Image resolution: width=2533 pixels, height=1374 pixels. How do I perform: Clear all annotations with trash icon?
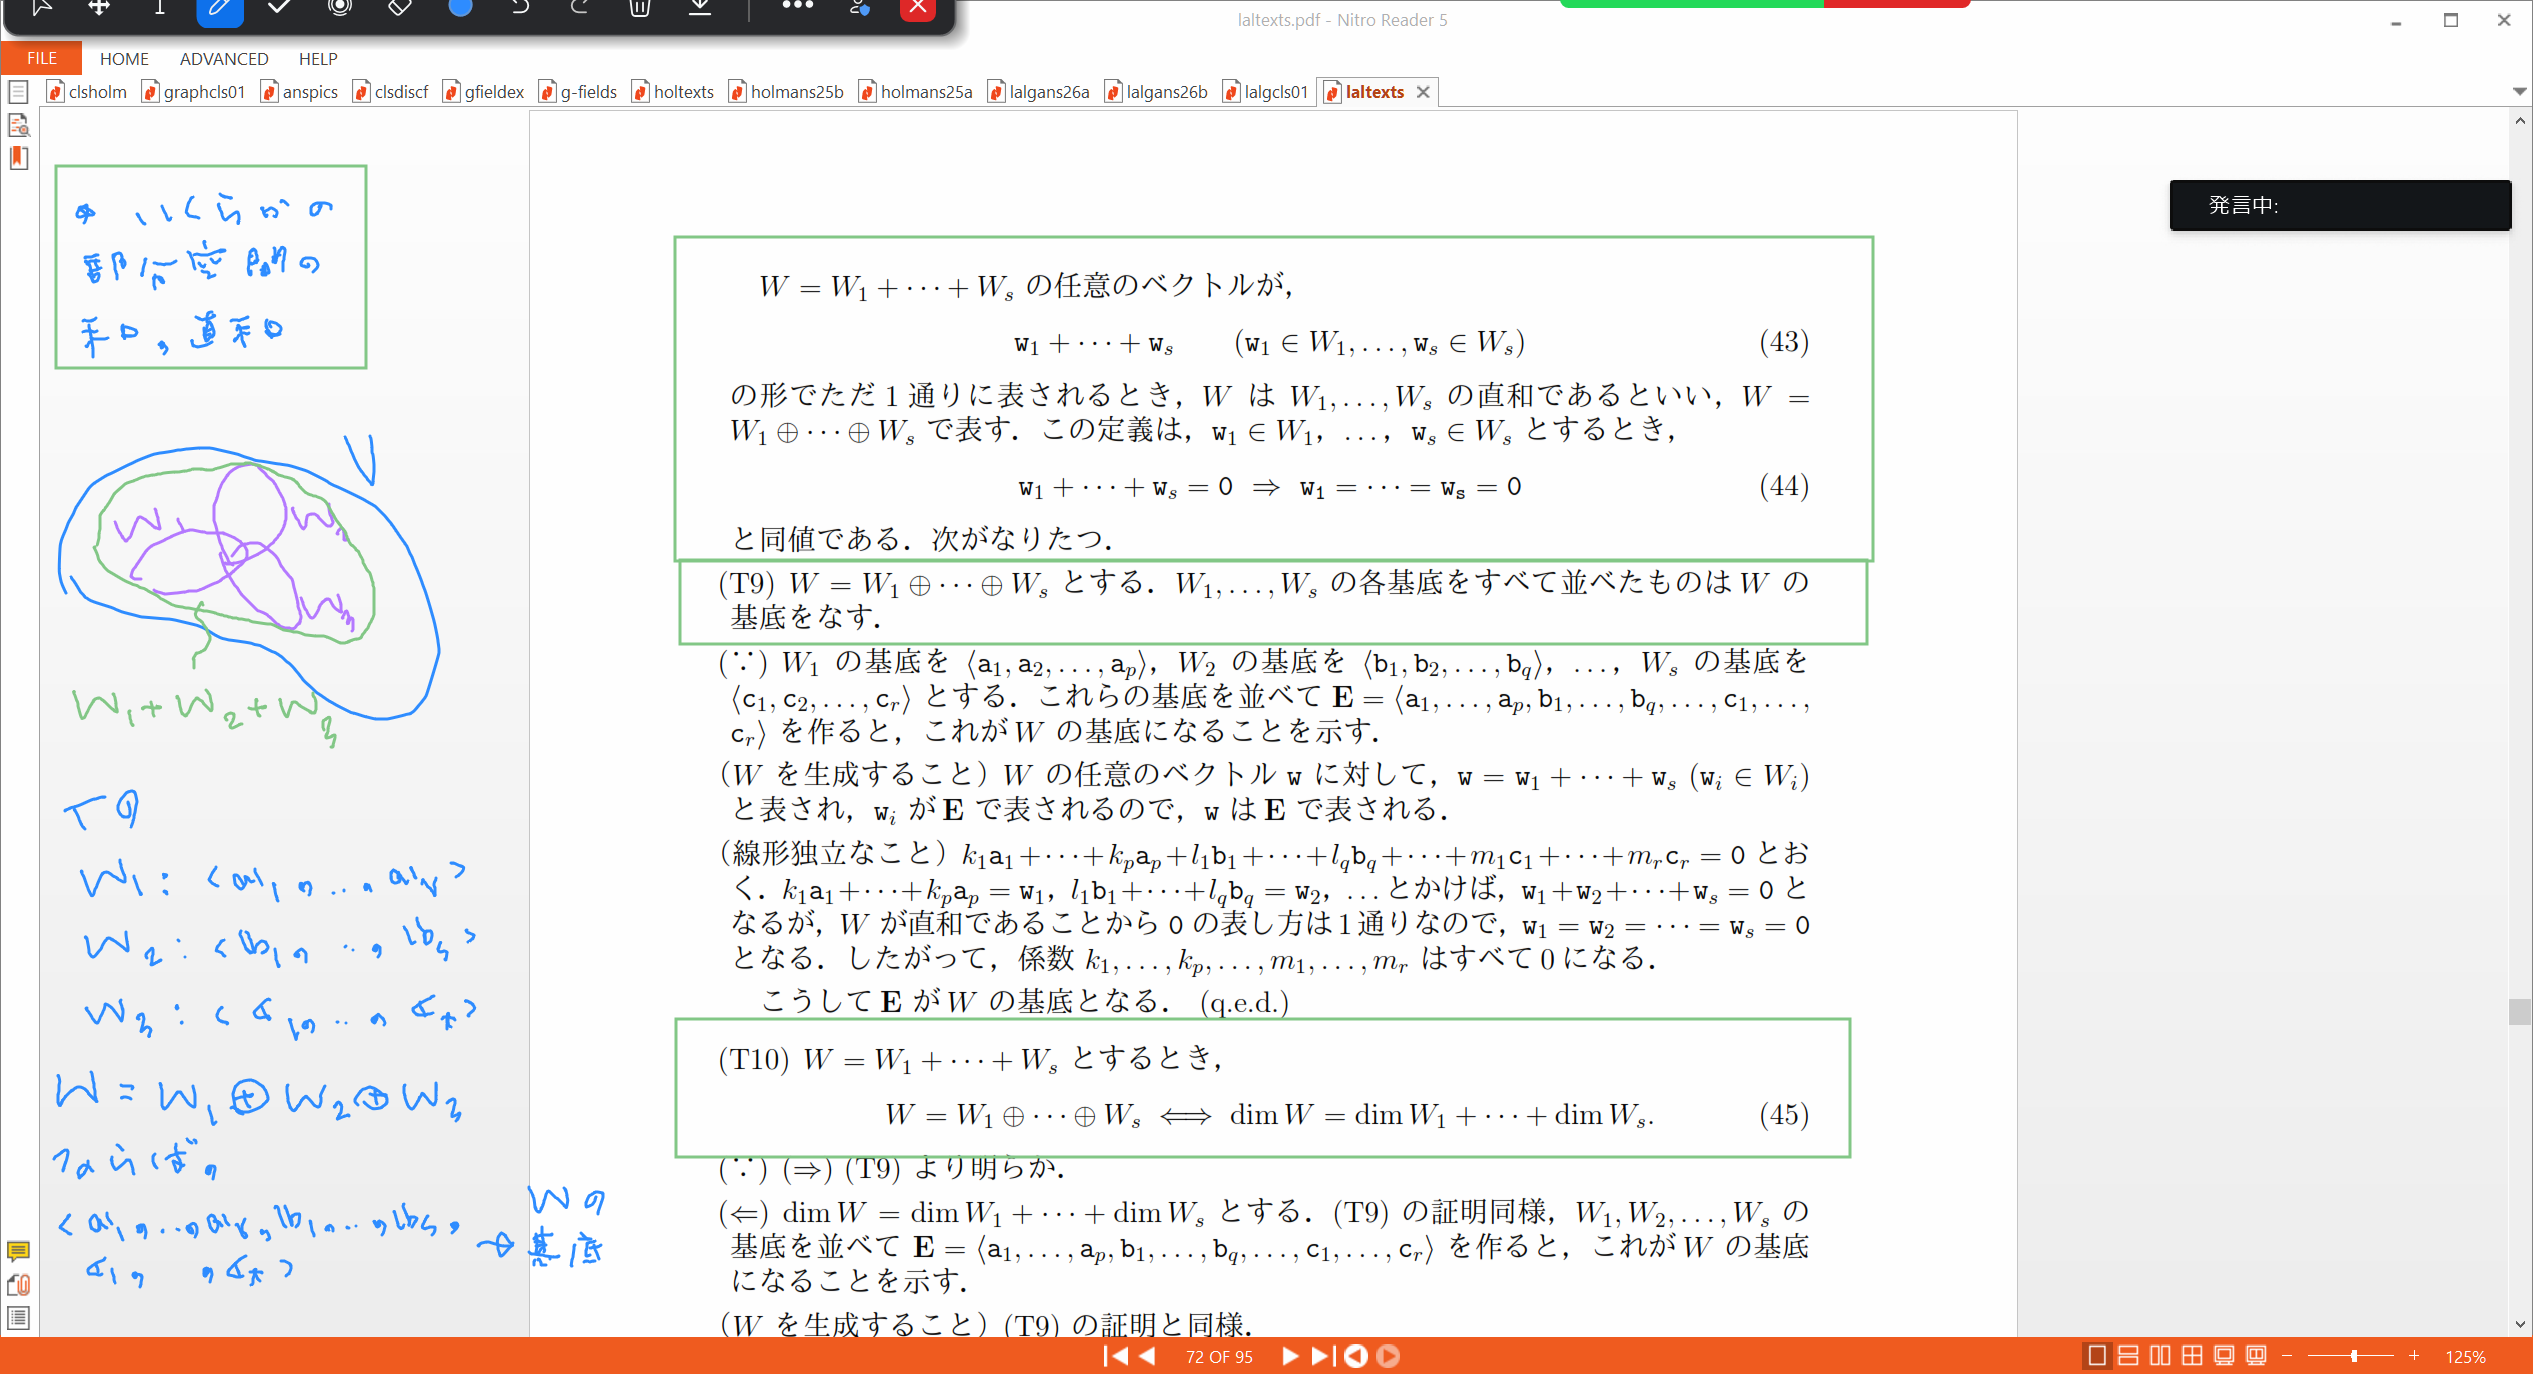[640, 7]
